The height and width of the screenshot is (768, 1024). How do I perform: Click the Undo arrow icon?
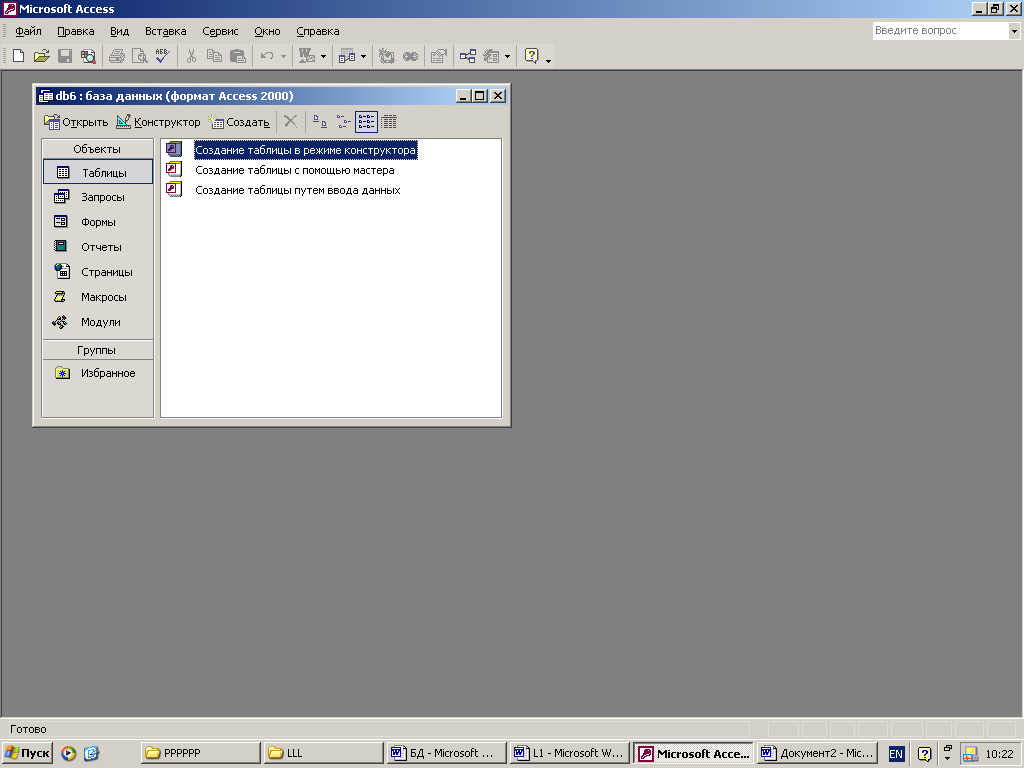266,56
